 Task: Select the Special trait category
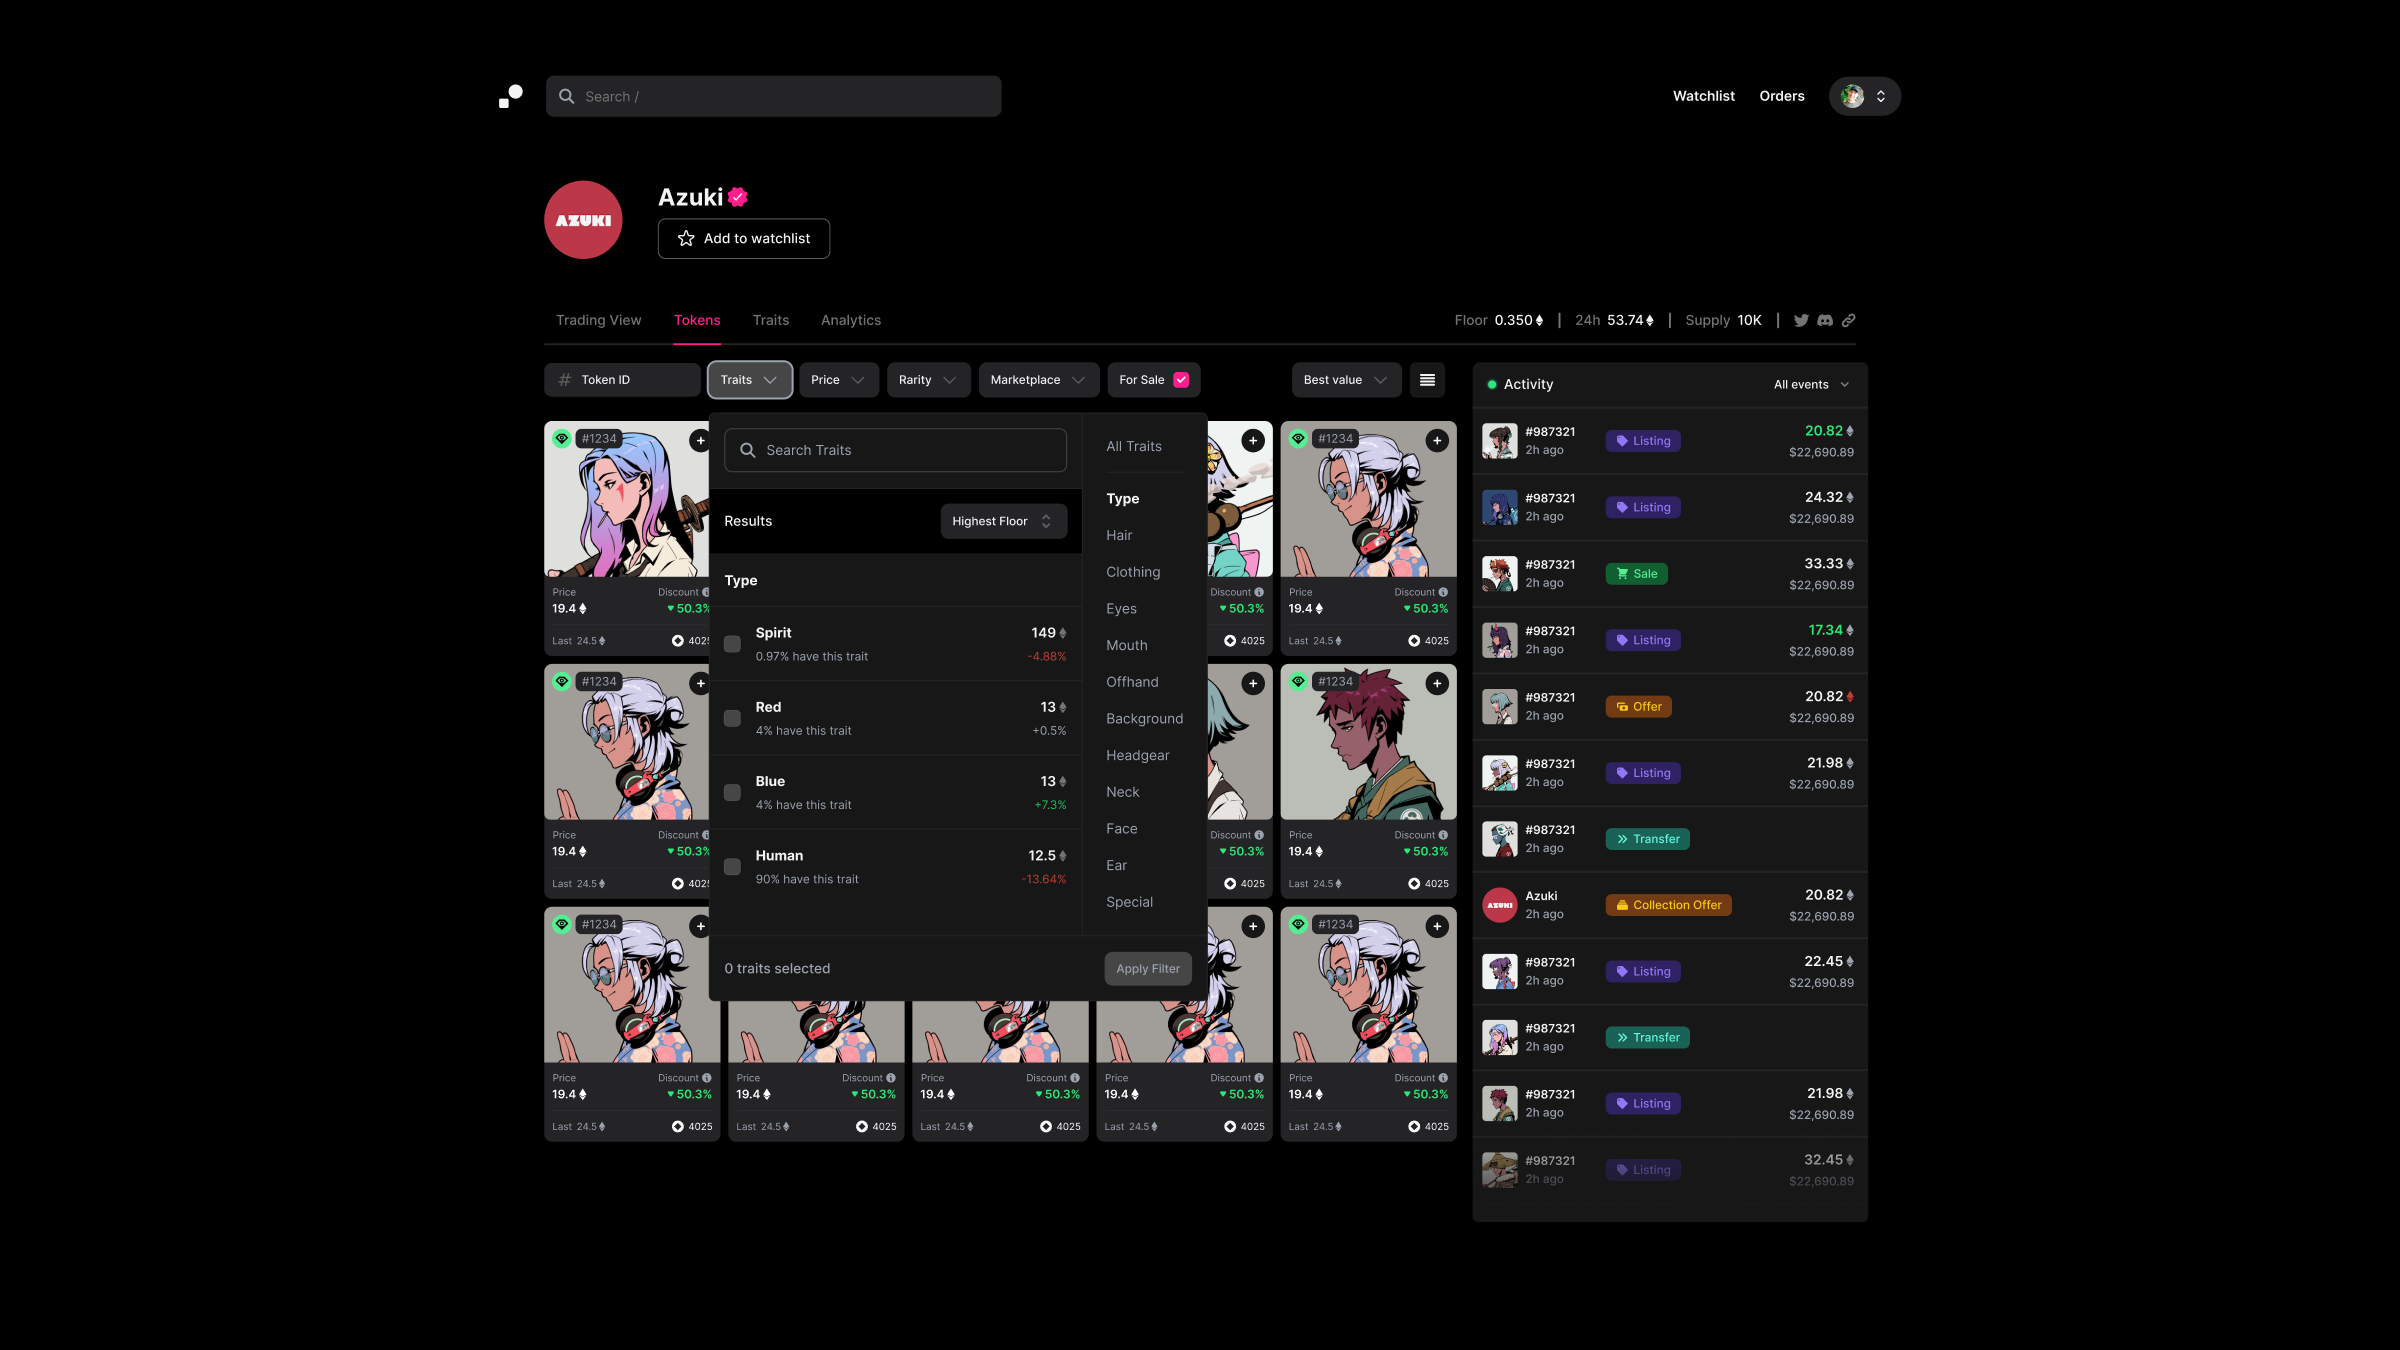click(x=1129, y=902)
